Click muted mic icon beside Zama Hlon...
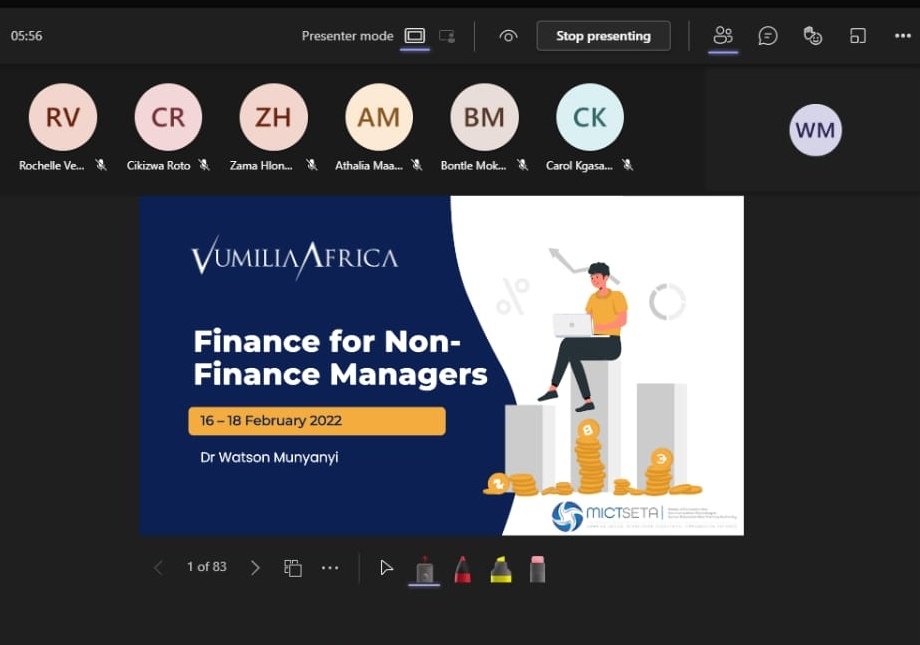 (x=312, y=165)
